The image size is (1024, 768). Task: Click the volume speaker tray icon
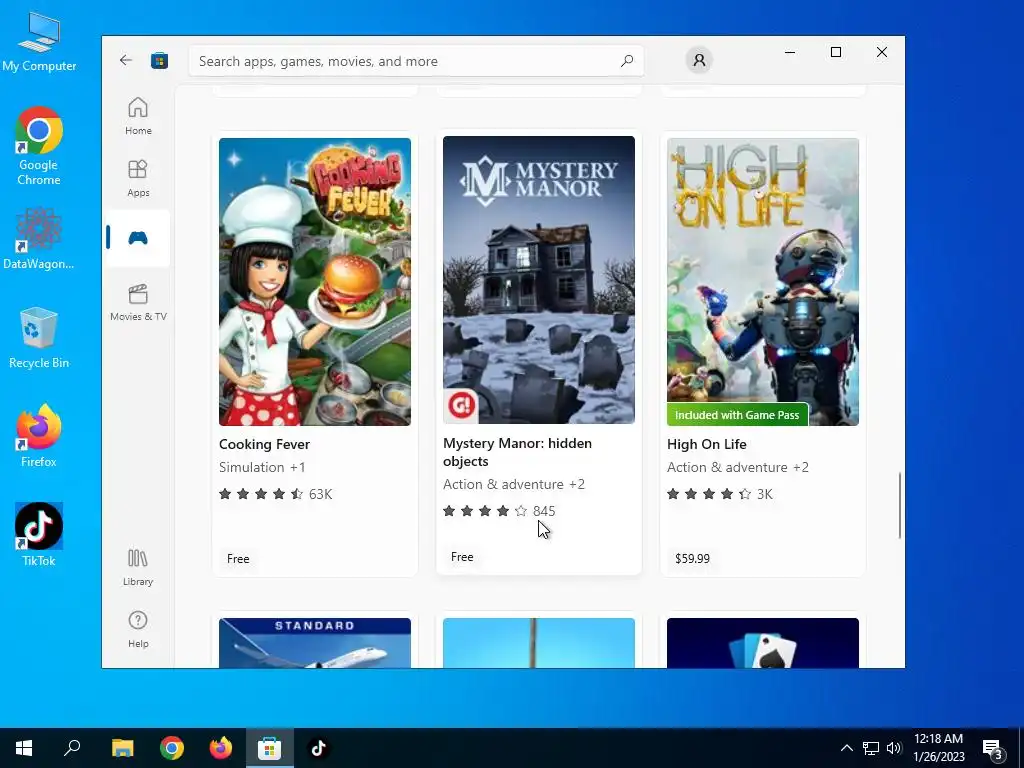pos(894,748)
